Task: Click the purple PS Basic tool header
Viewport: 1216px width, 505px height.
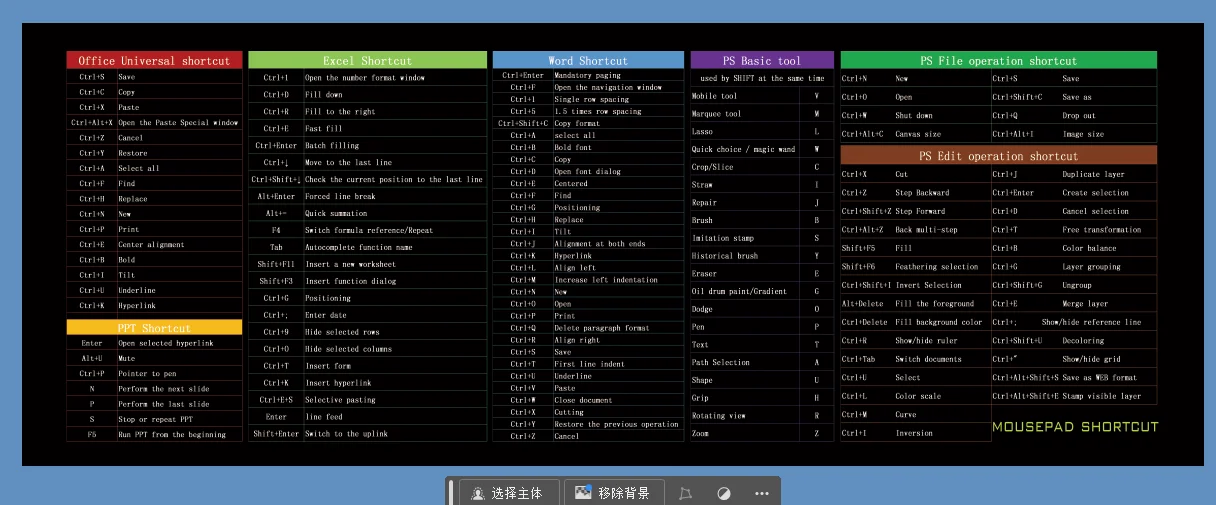Action: (761, 61)
